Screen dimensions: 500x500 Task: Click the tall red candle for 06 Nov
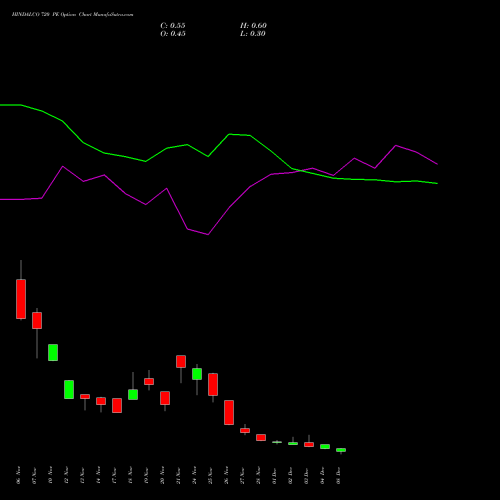(x=21, y=299)
